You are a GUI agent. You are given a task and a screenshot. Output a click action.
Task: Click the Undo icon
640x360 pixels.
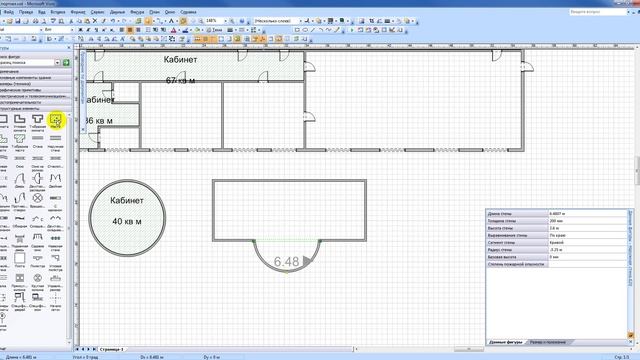pyautogui.click(x=113, y=21)
